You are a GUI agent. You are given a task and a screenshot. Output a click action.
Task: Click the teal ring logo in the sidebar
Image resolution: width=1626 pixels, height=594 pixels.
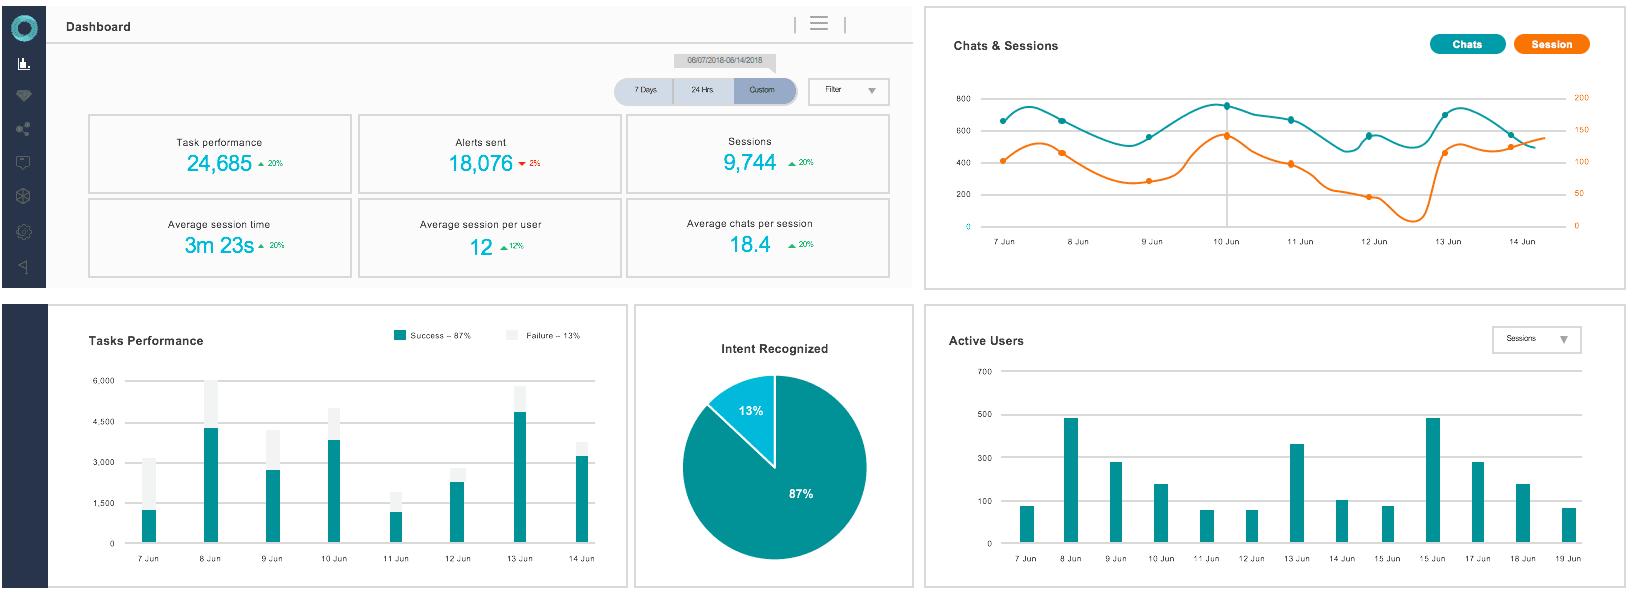[x=24, y=28]
